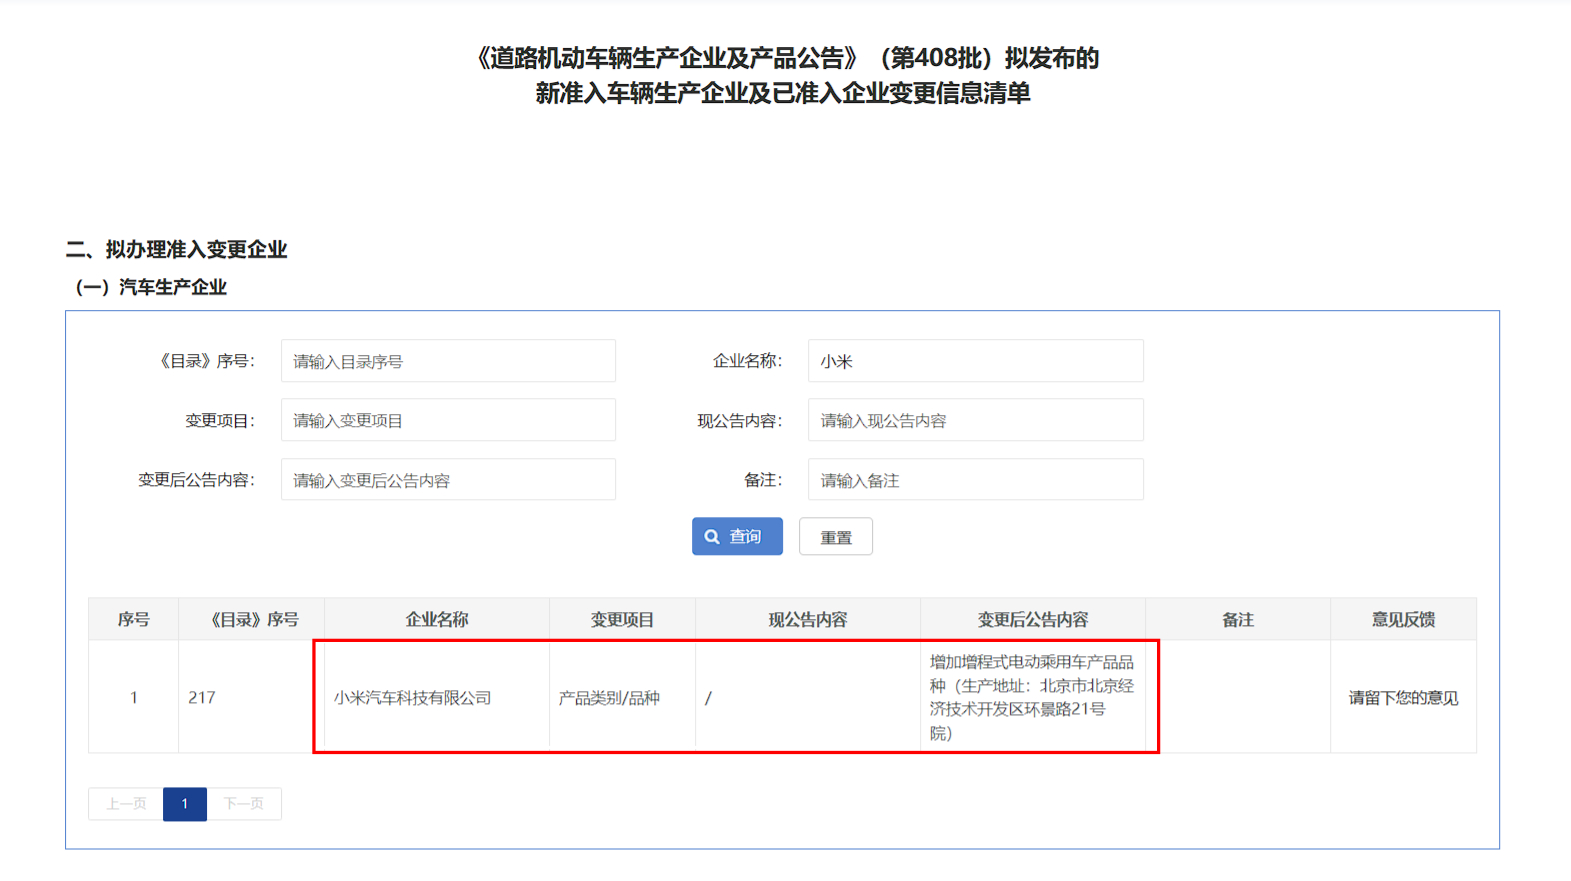Click the heading 二、拟办理准入变更企业

177,249
